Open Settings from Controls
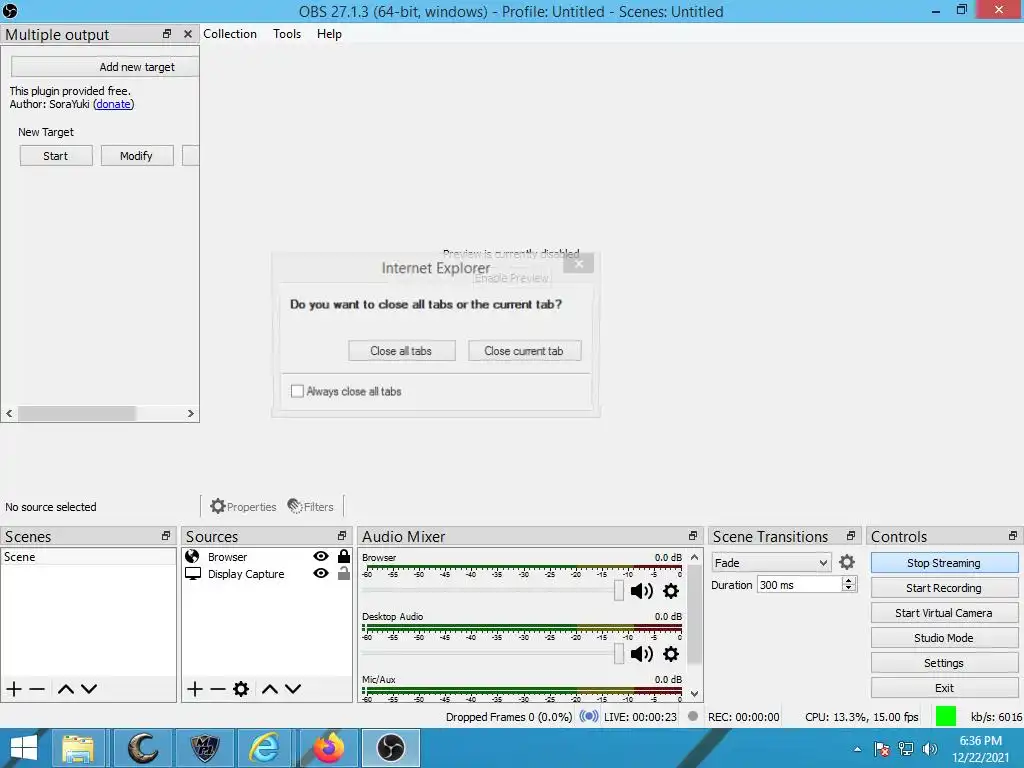 point(944,663)
